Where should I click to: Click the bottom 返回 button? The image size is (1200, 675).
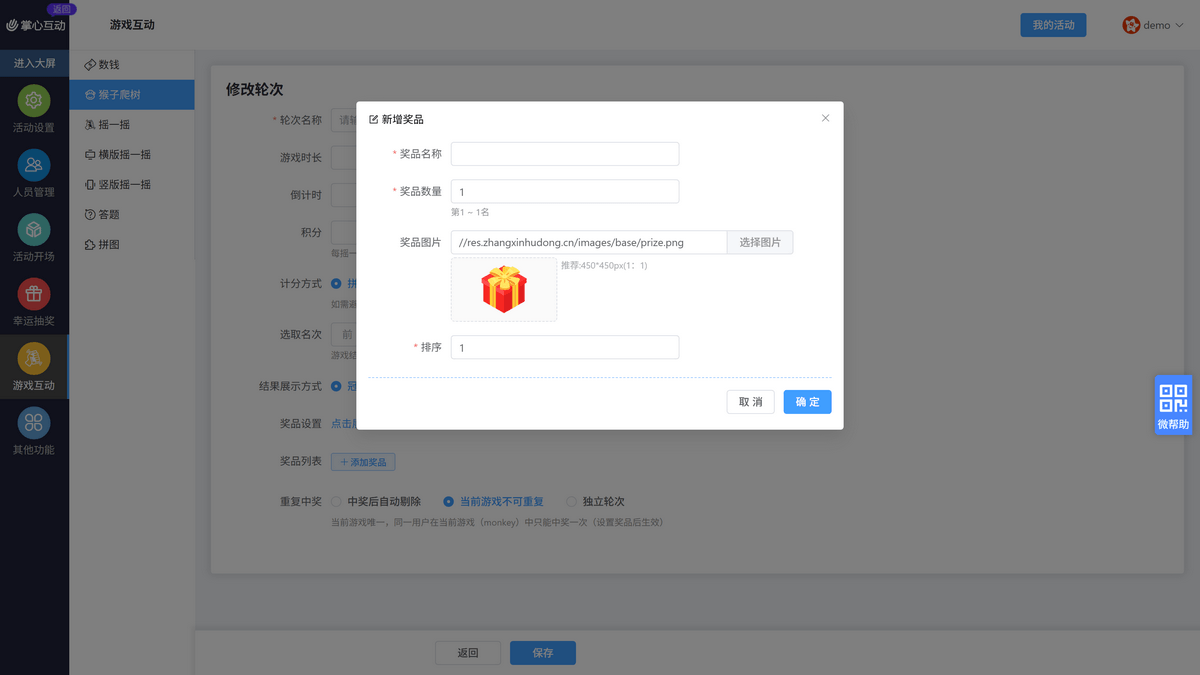pyautogui.click(x=468, y=653)
